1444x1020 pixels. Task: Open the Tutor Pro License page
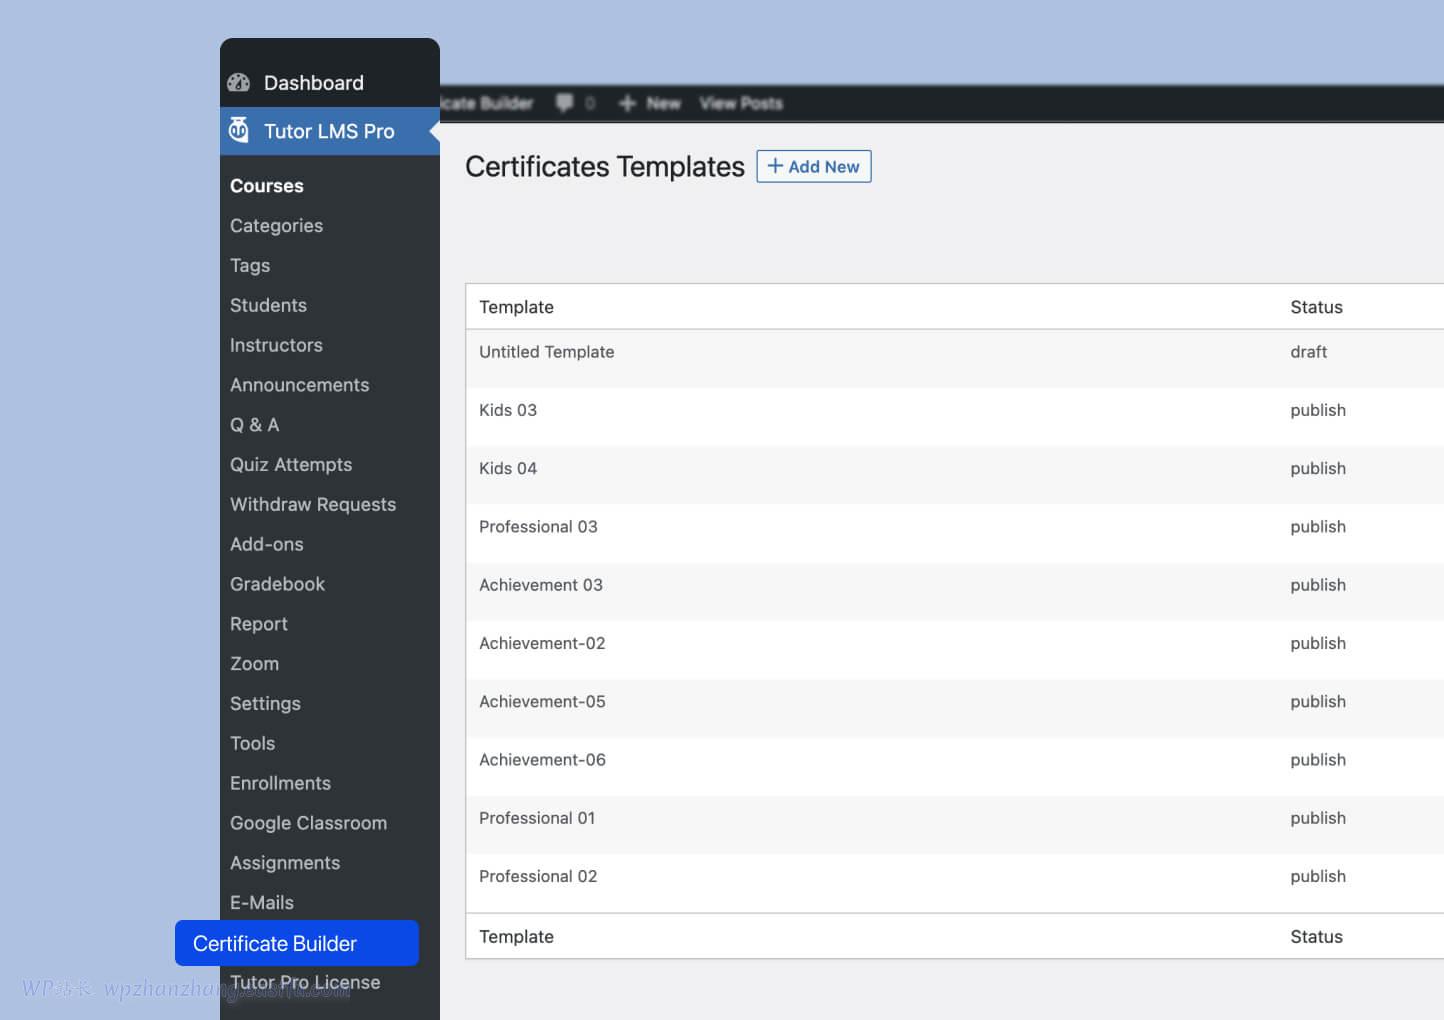[305, 983]
